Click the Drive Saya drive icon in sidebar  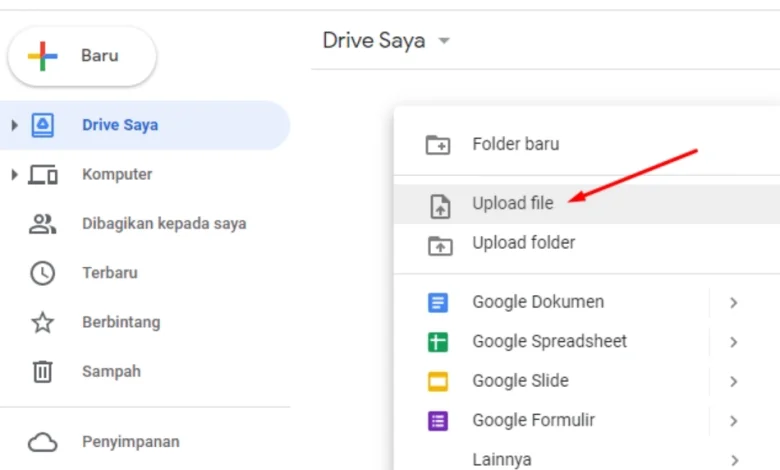(x=43, y=125)
